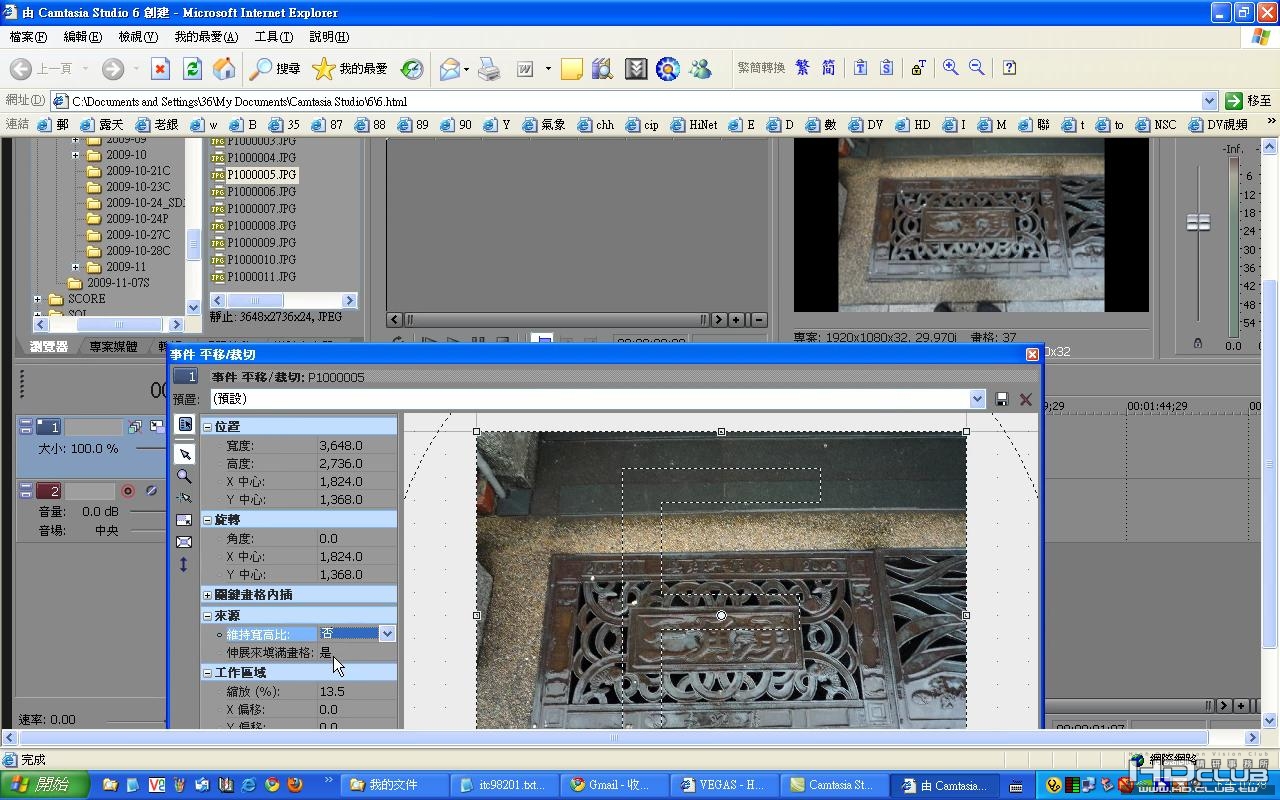The image size is (1280, 800).
Task: Click the master volume fader handle
Action: [1198, 222]
